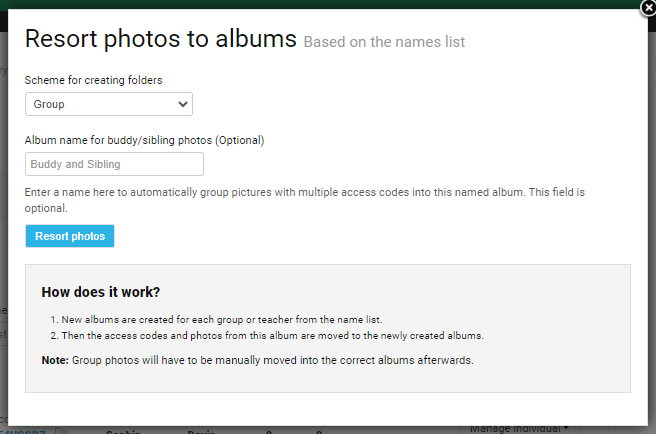The height and width of the screenshot is (434, 656).
Task: Click the 'Scheme for creating folders' label
Action: click(93, 80)
